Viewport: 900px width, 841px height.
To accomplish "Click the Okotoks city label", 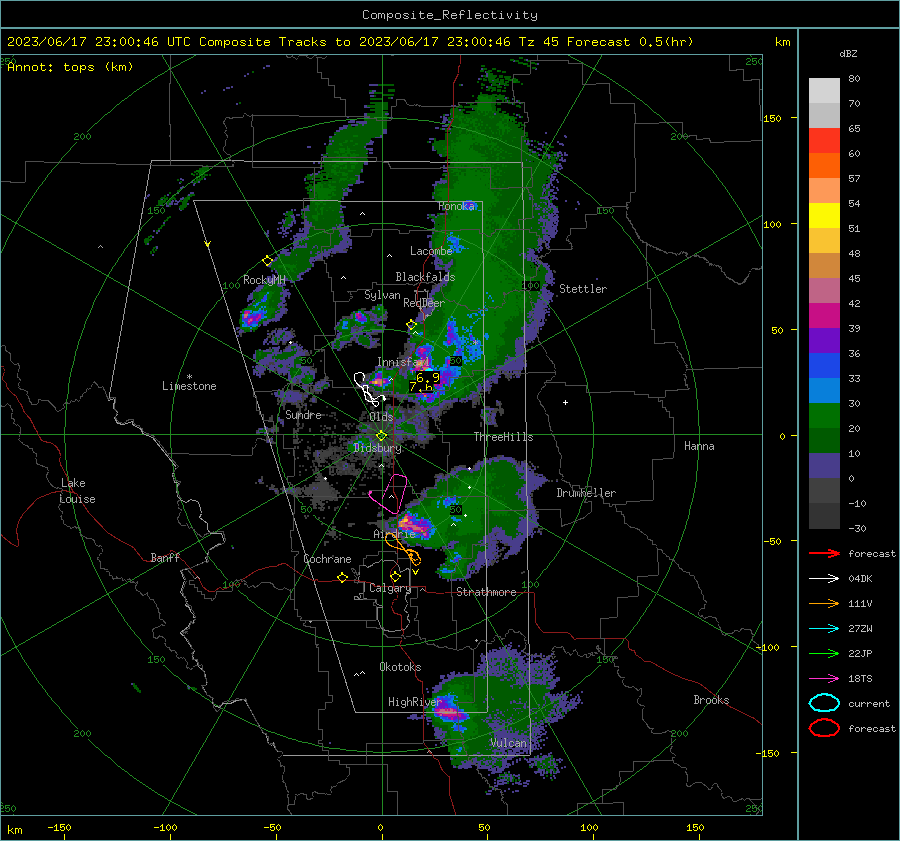I will tap(400, 667).
